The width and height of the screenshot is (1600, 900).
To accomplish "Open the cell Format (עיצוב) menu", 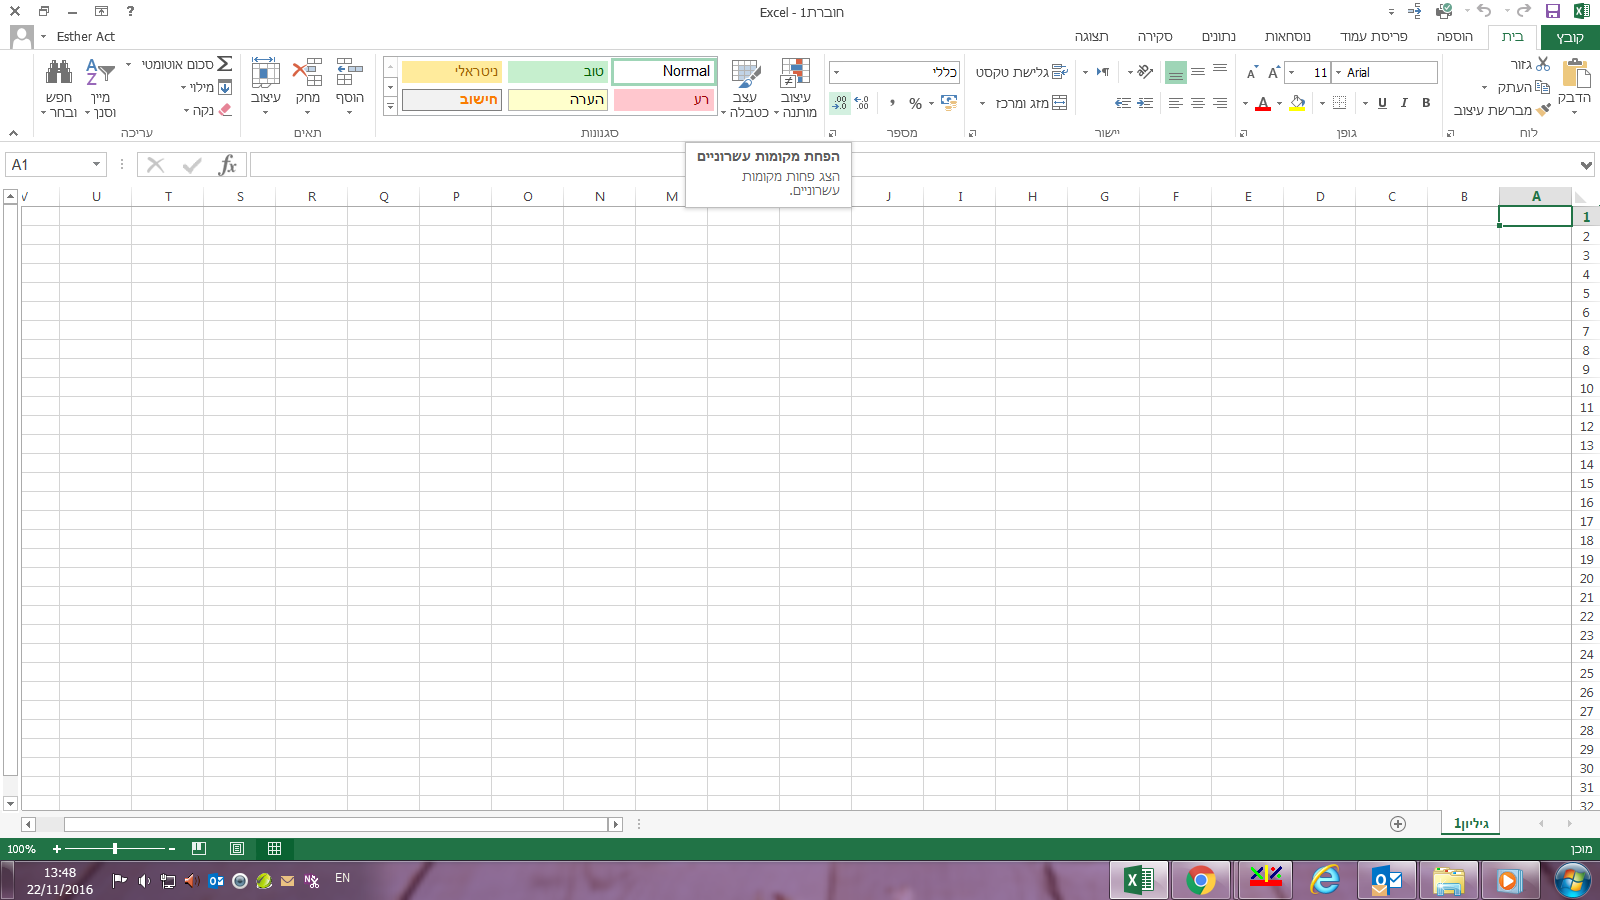I will (x=265, y=87).
